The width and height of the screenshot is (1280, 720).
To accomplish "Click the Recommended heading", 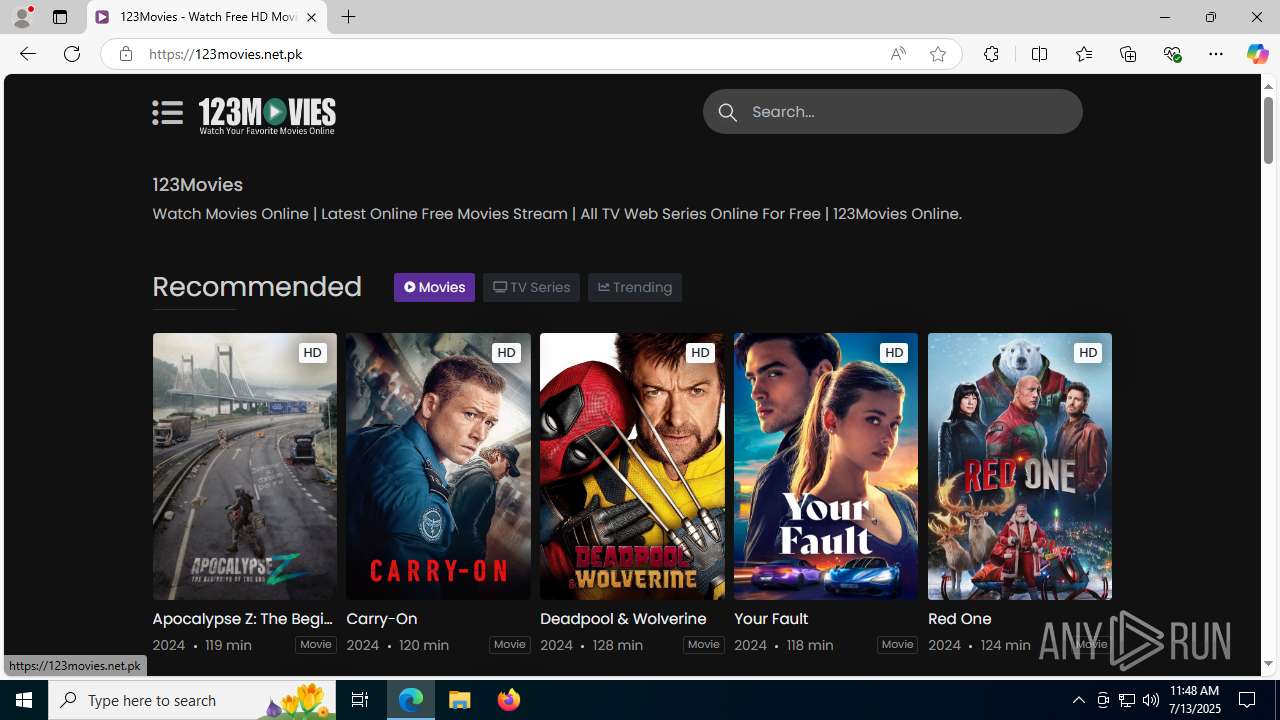I will click(257, 287).
